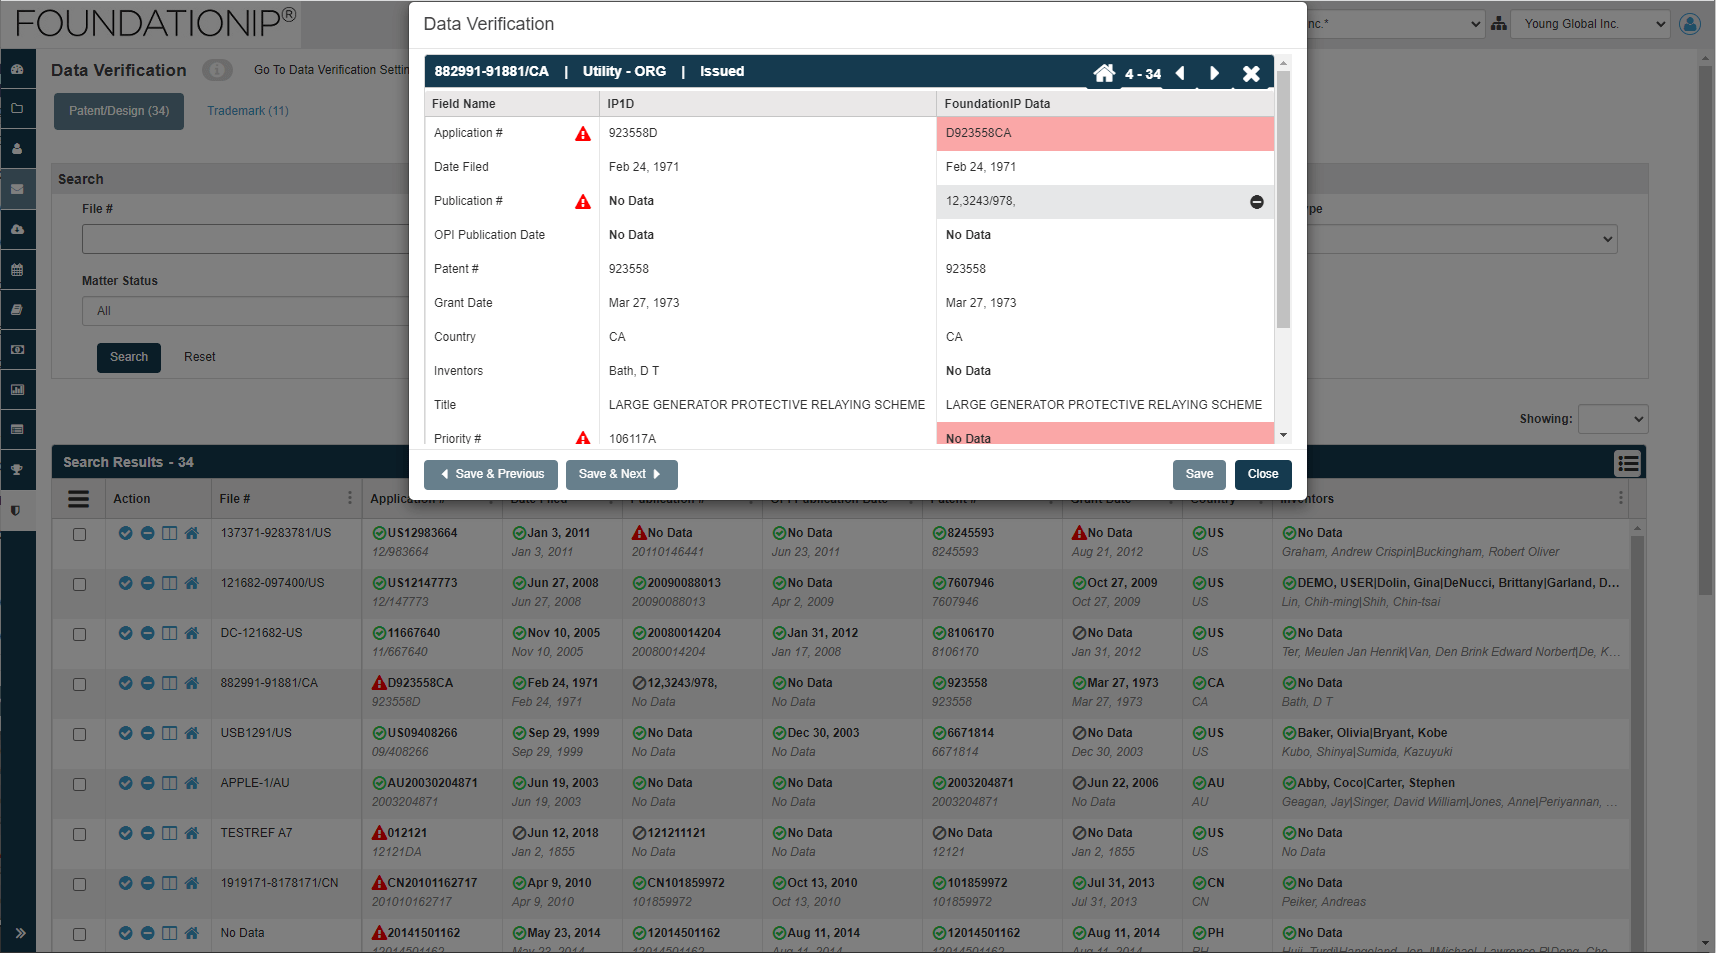Open Go To Data Verification Settings link
The width and height of the screenshot is (1716, 953).
pos(331,70)
